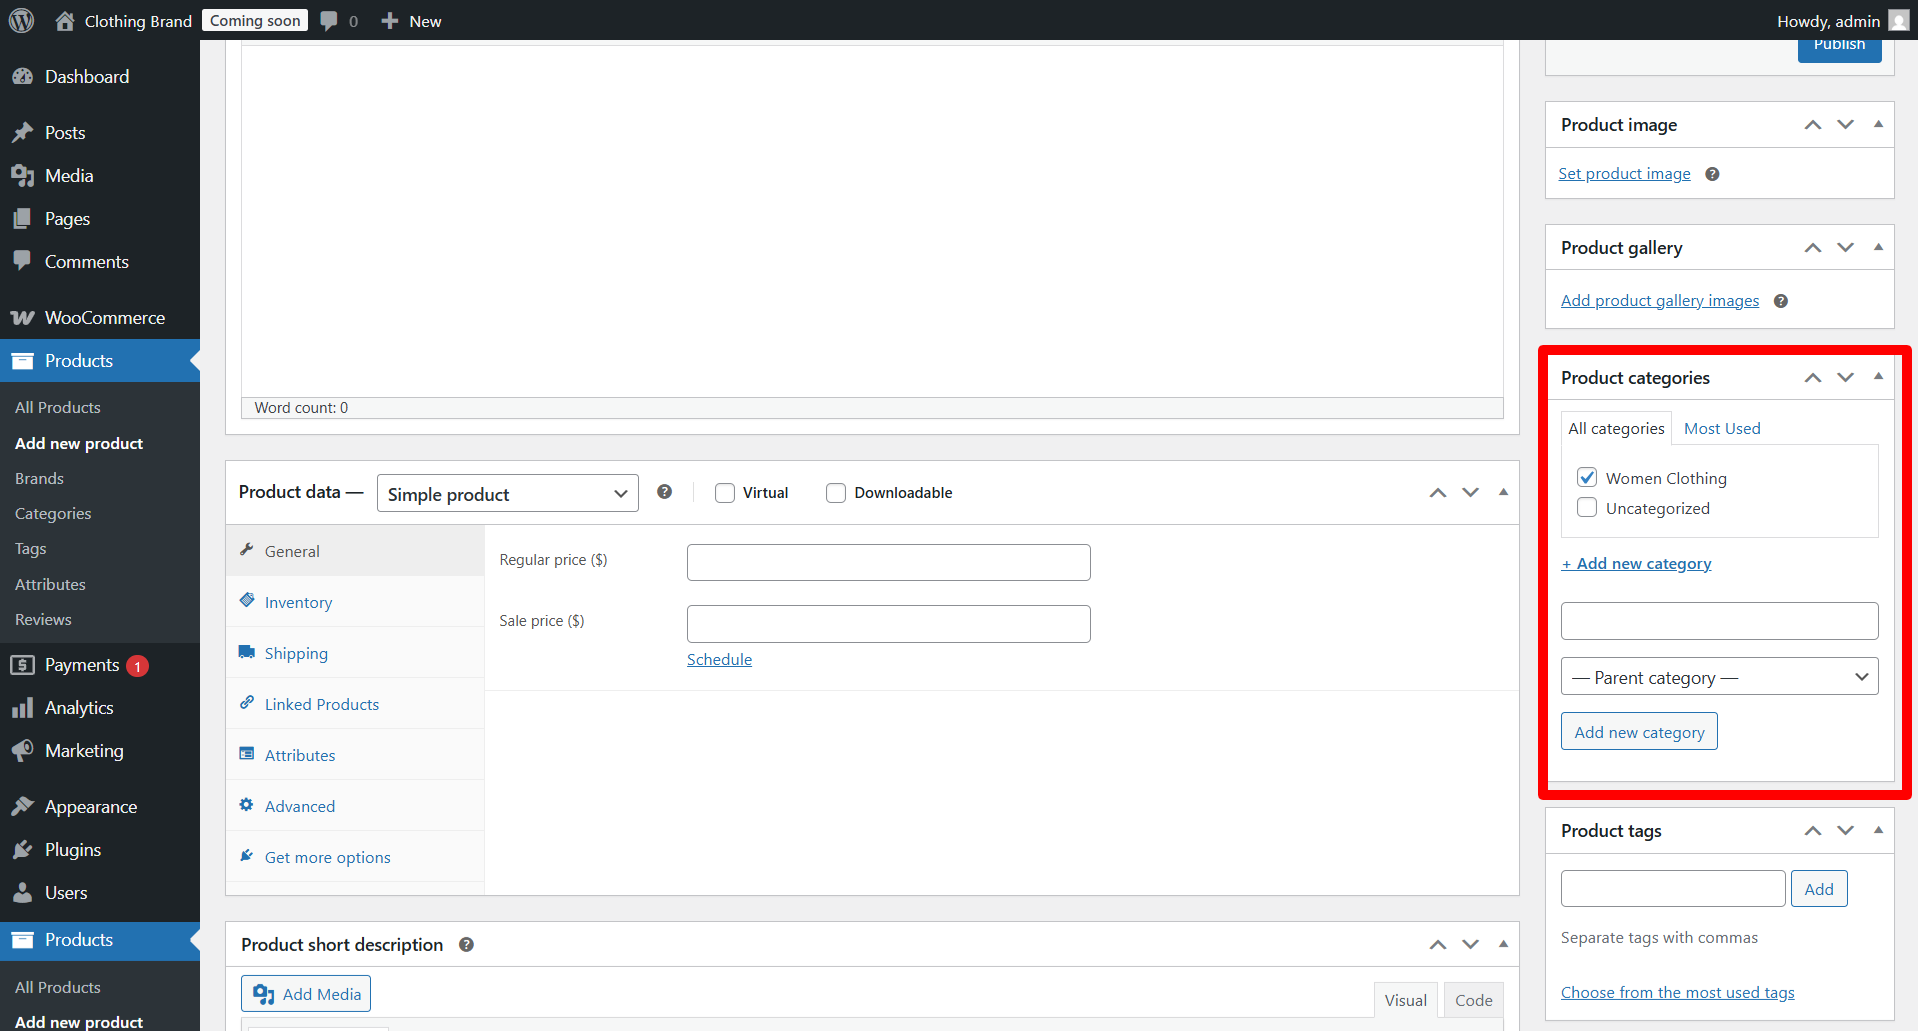Viewport: 1918px width, 1031px height.
Task: Click the admin avatar icon
Action: click(x=1898, y=21)
